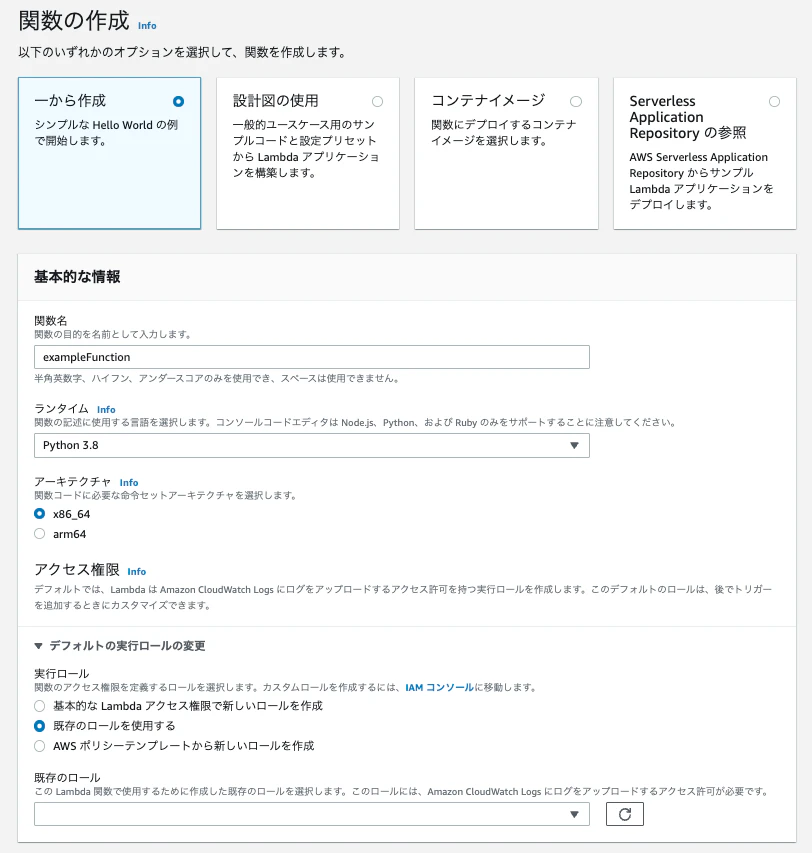
Task: Choose AWS ポリシーテンプレートから新しいロールを作成 option
Action: 40,746
